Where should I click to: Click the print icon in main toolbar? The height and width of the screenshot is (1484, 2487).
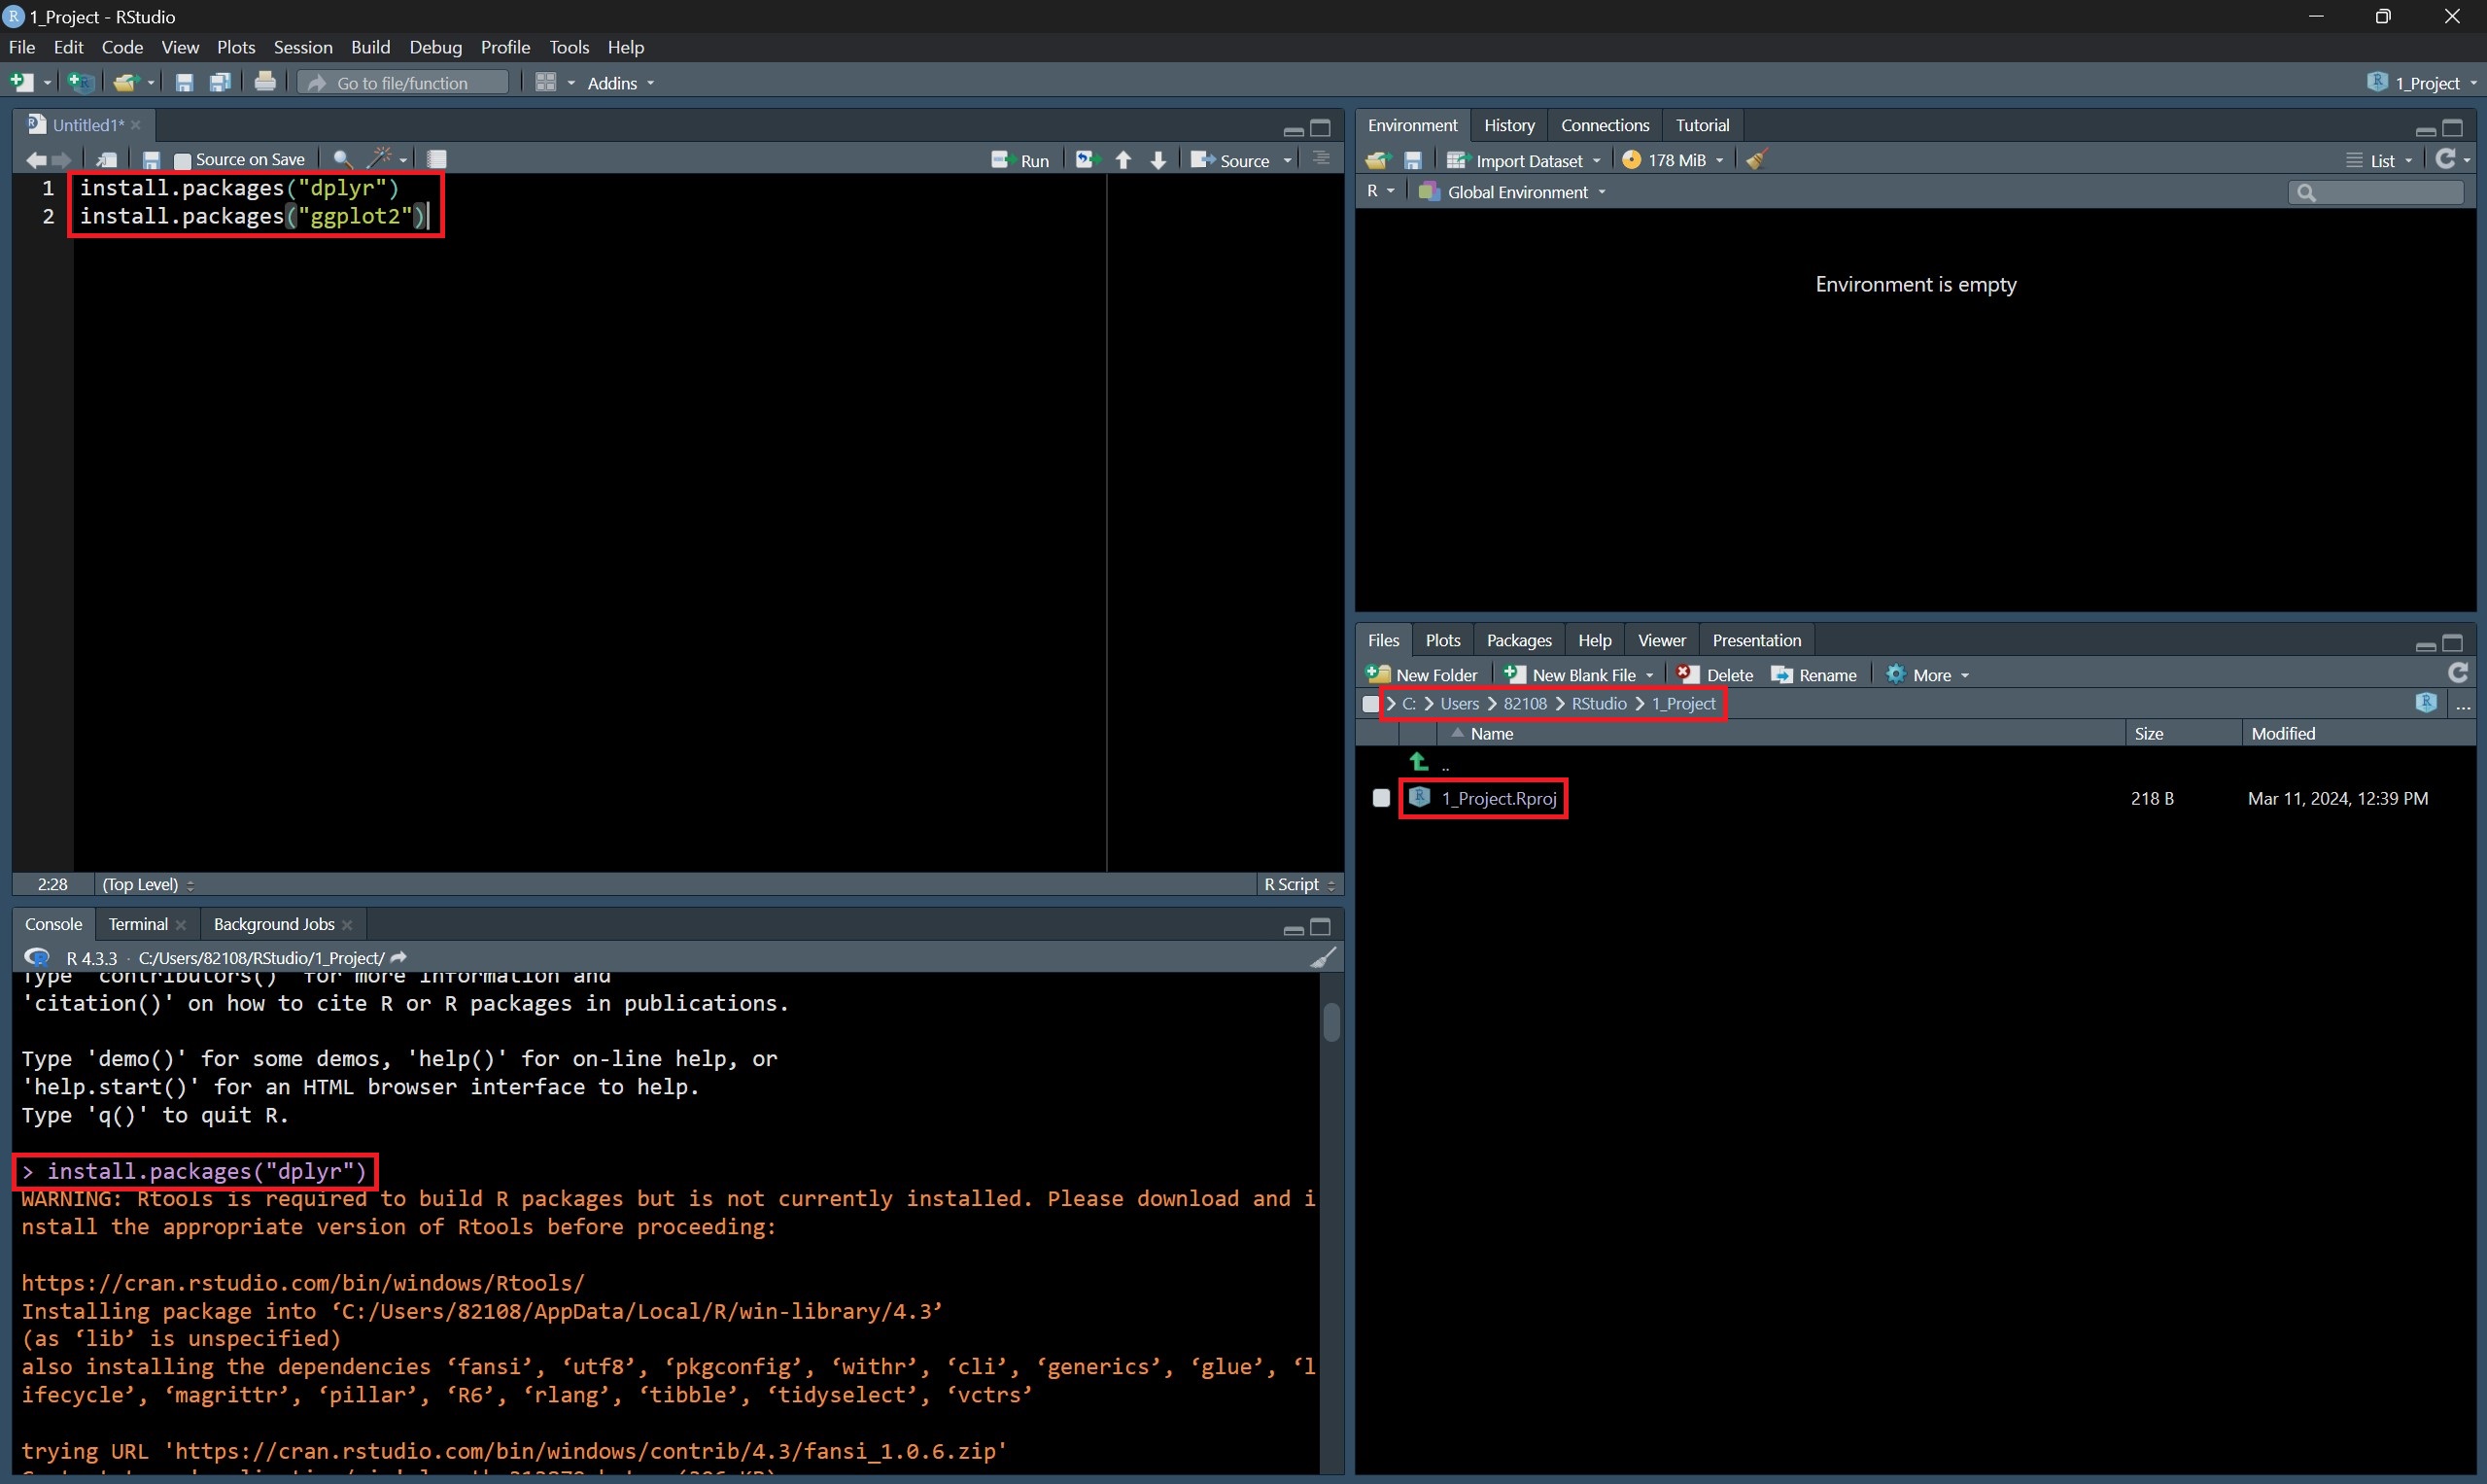click(265, 82)
